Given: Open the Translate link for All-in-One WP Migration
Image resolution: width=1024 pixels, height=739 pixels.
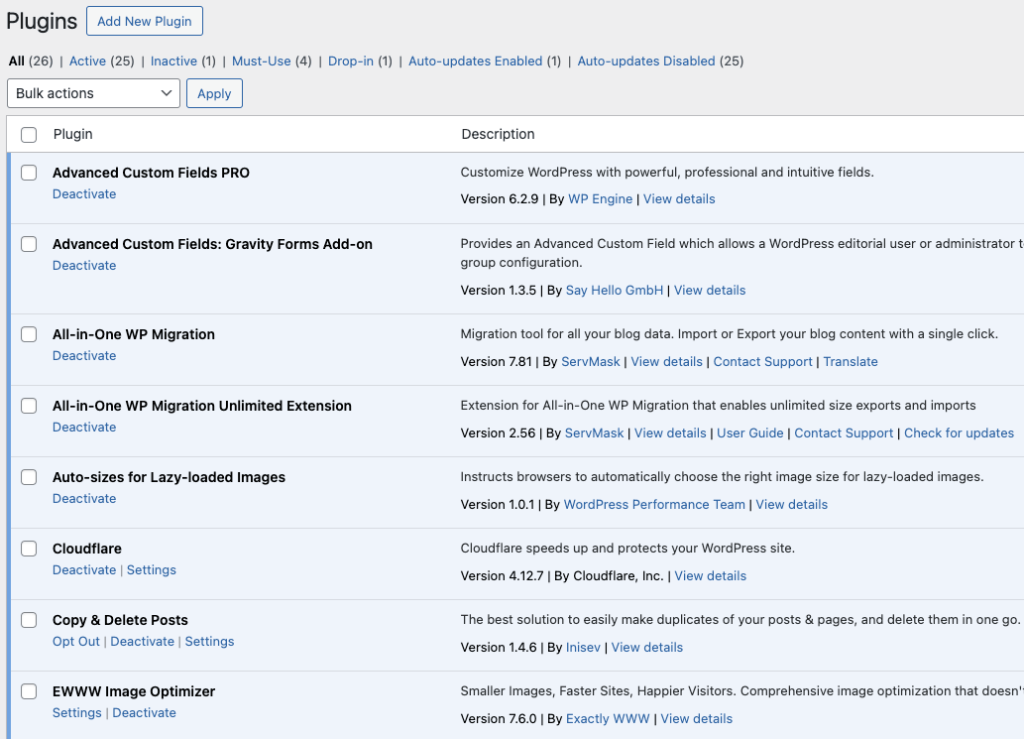Looking at the screenshot, I should (850, 361).
